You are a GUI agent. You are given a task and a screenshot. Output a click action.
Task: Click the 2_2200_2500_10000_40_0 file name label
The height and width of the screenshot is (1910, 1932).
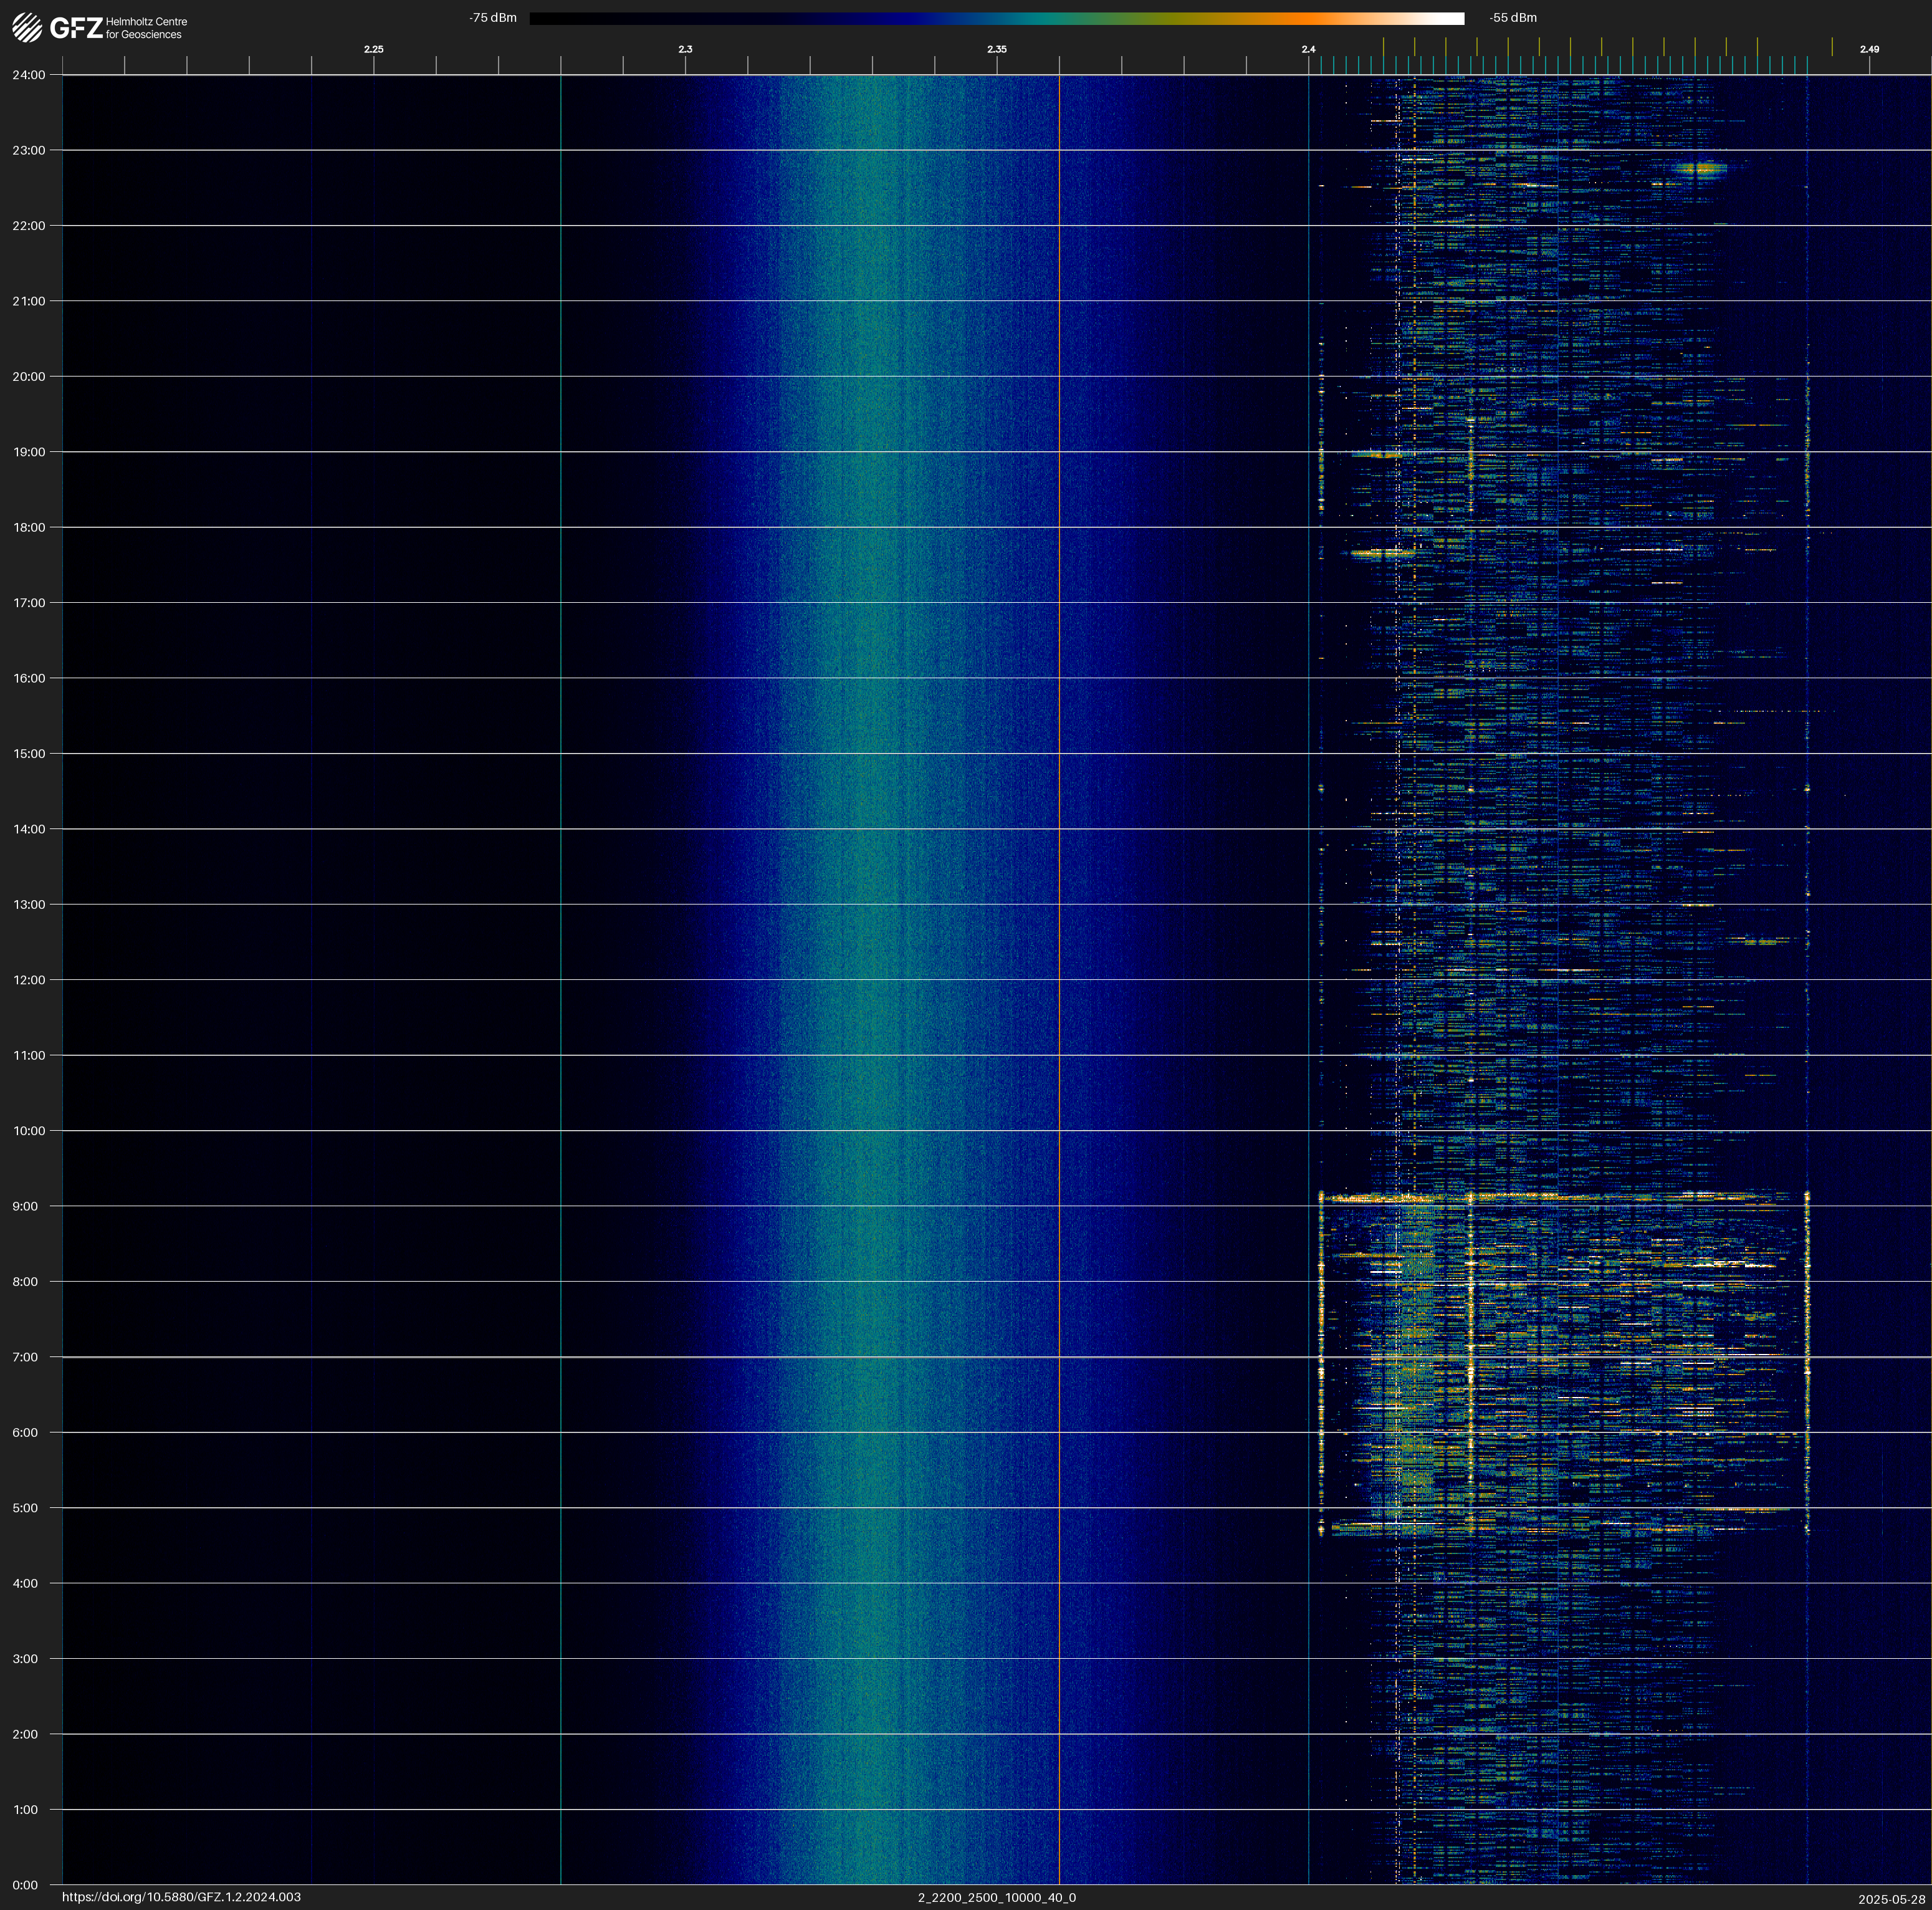pyautogui.click(x=996, y=1897)
